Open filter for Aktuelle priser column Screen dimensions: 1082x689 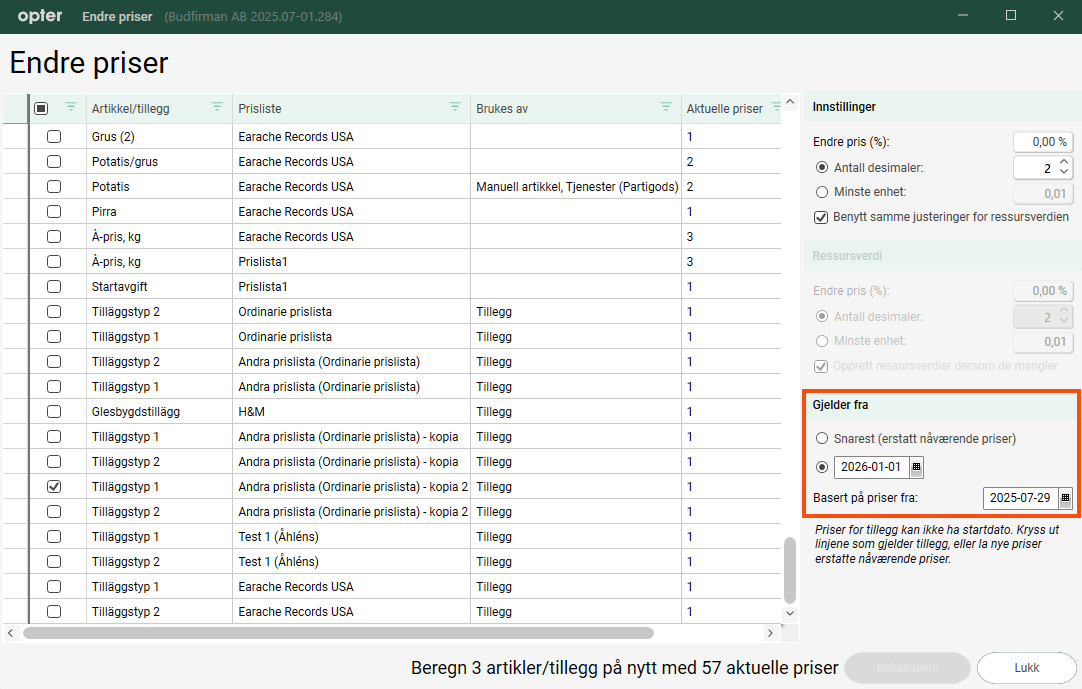click(x=775, y=107)
